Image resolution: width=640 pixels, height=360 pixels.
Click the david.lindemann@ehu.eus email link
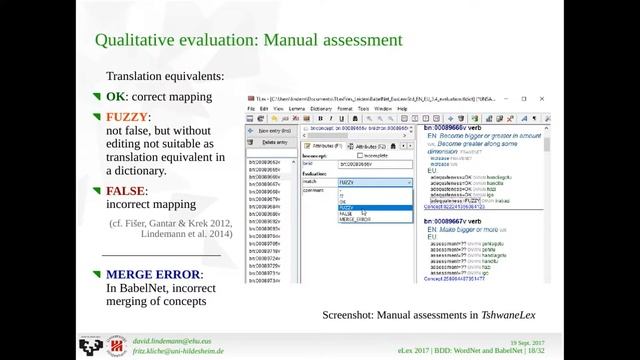coord(172,341)
